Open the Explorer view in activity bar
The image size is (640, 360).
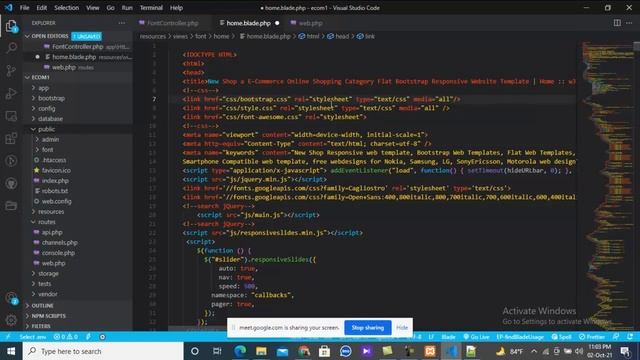pyautogui.click(x=11, y=26)
